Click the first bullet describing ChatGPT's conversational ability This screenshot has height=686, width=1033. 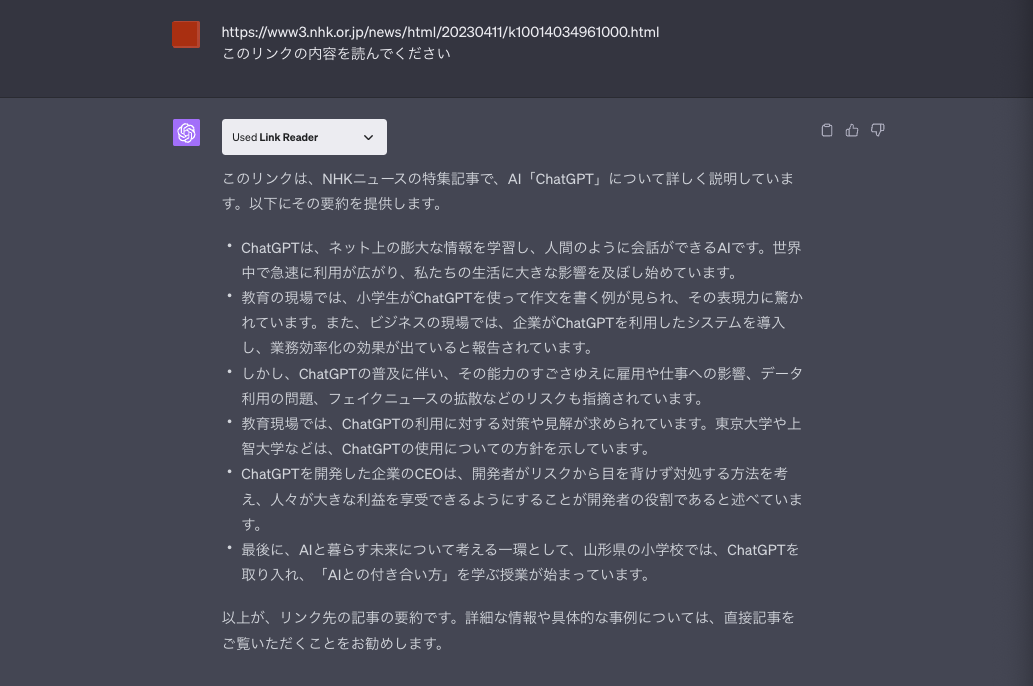520,260
